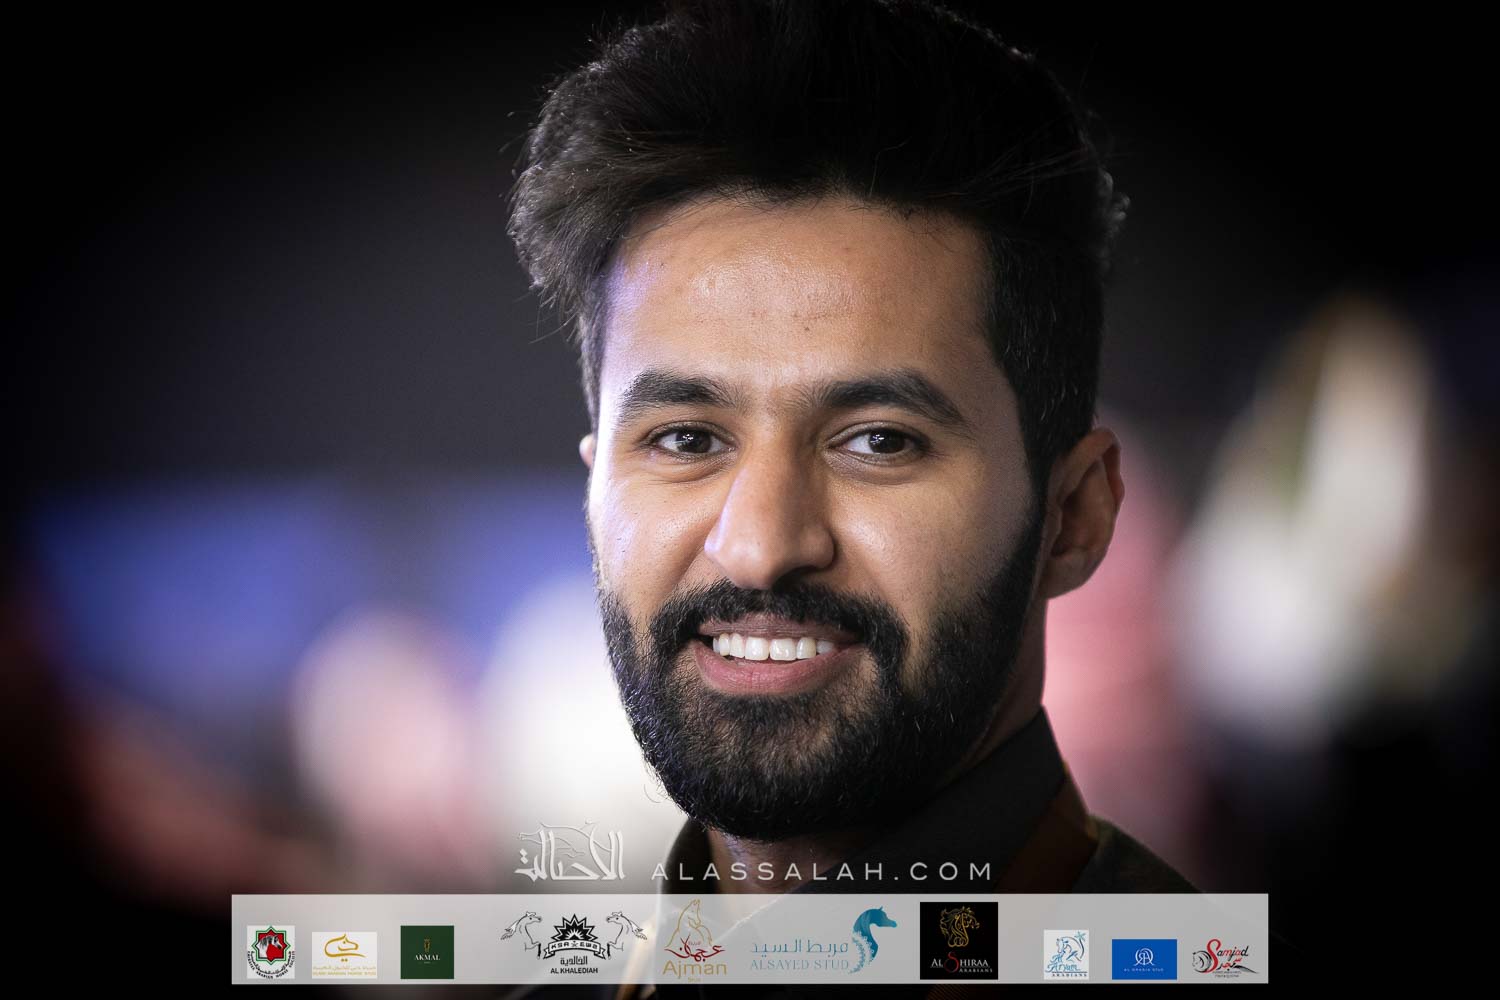This screenshot has height=1000, width=1500.
Task: Click the Arabic calligraphy watermark logo
Action: tap(570, 856)
